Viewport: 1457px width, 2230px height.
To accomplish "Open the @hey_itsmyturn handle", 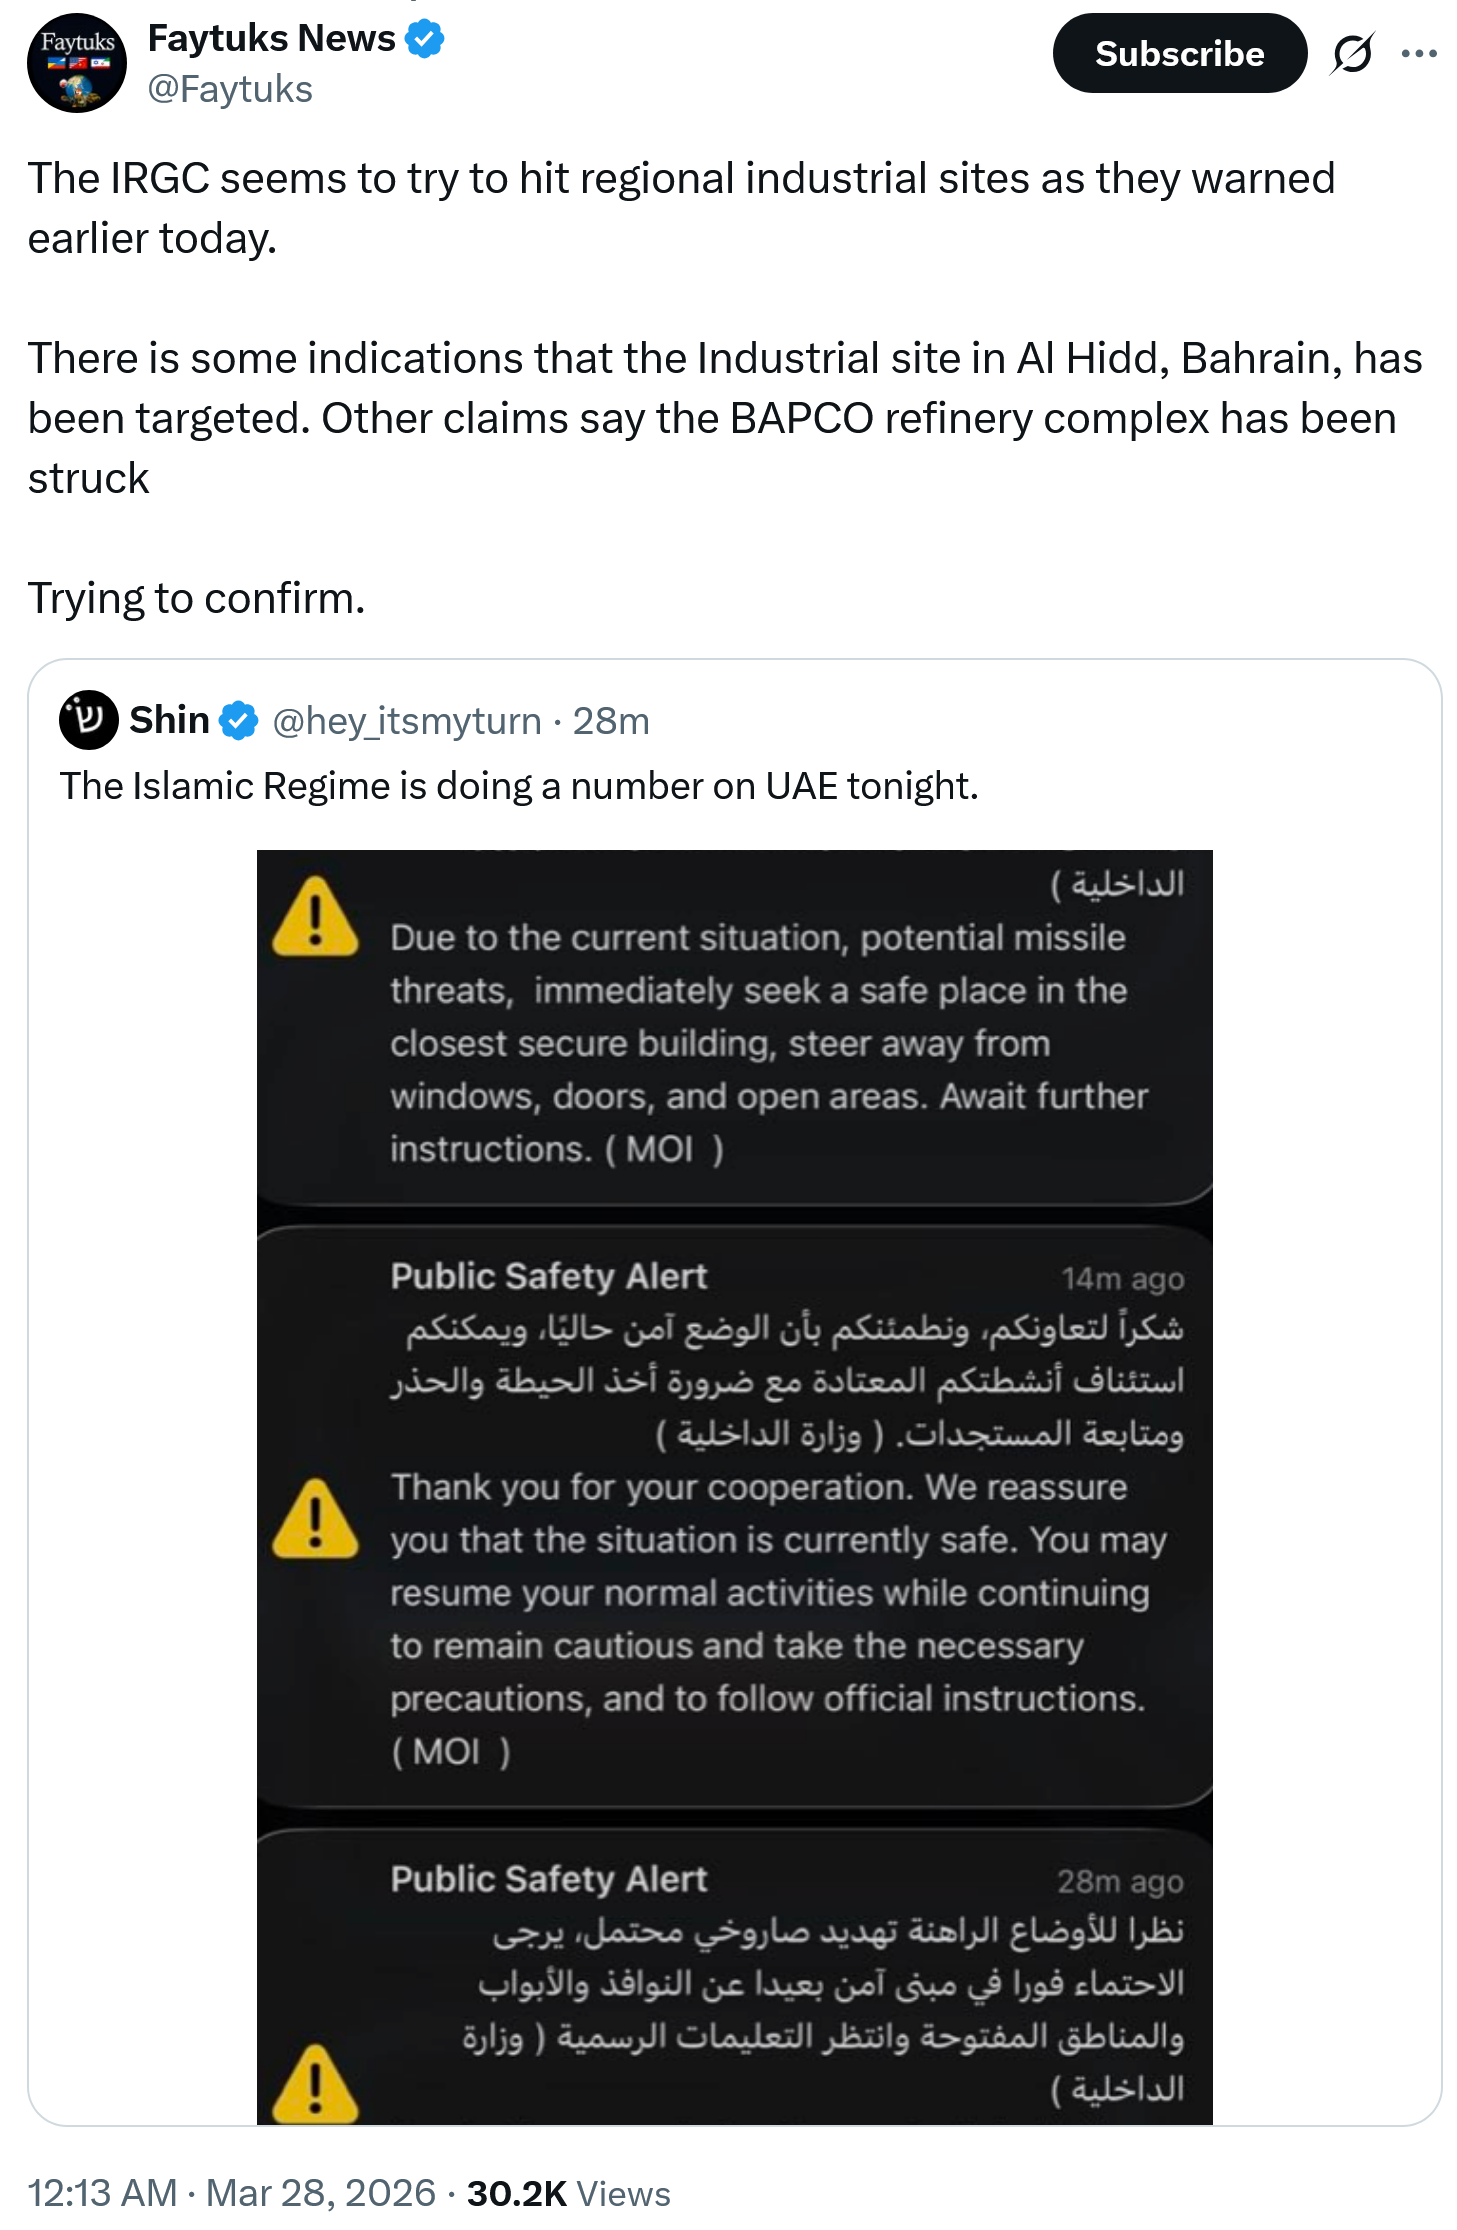I will [407, 721].
